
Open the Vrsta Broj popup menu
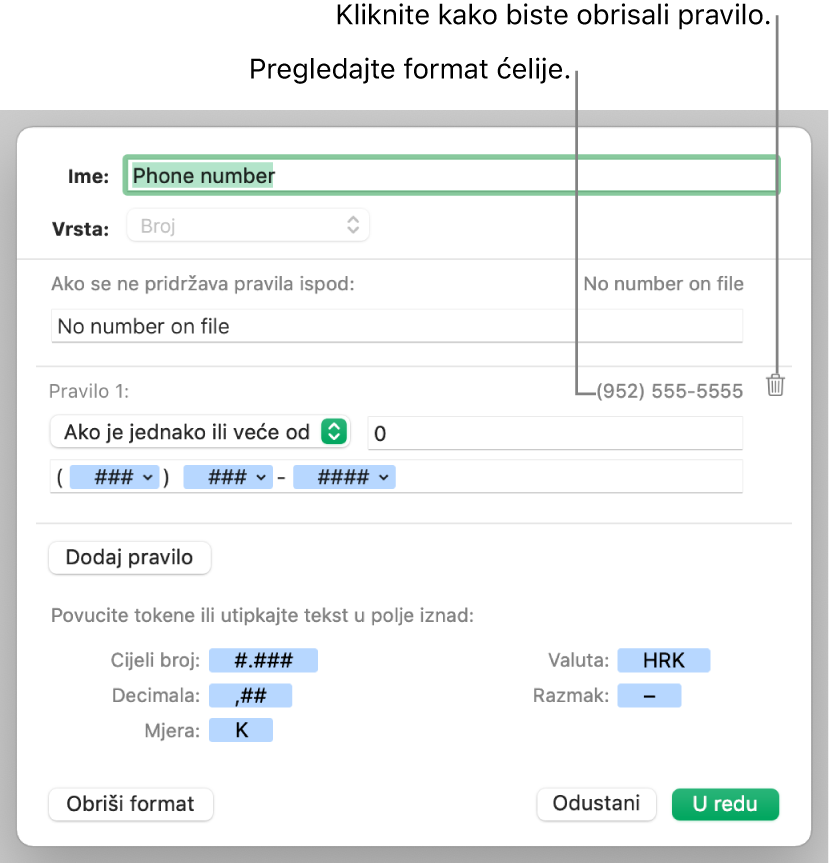click(248, 225)
